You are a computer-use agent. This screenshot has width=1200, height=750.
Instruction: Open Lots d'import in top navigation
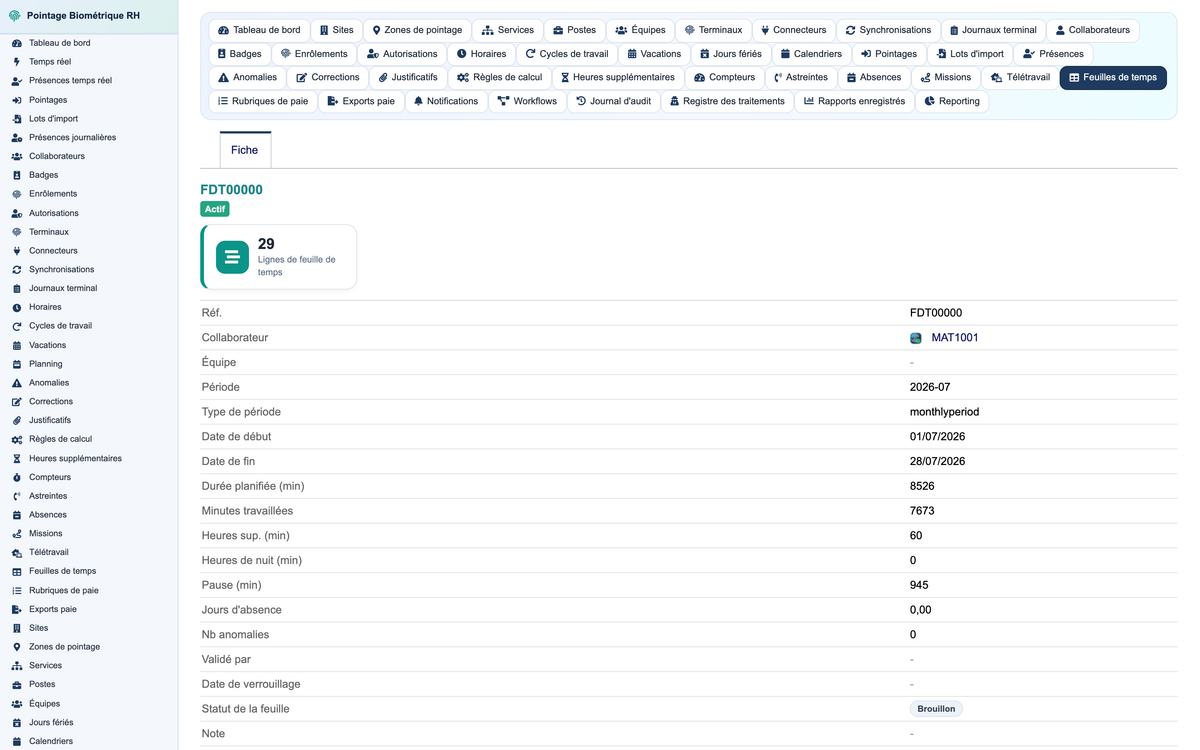coord(970,54)
